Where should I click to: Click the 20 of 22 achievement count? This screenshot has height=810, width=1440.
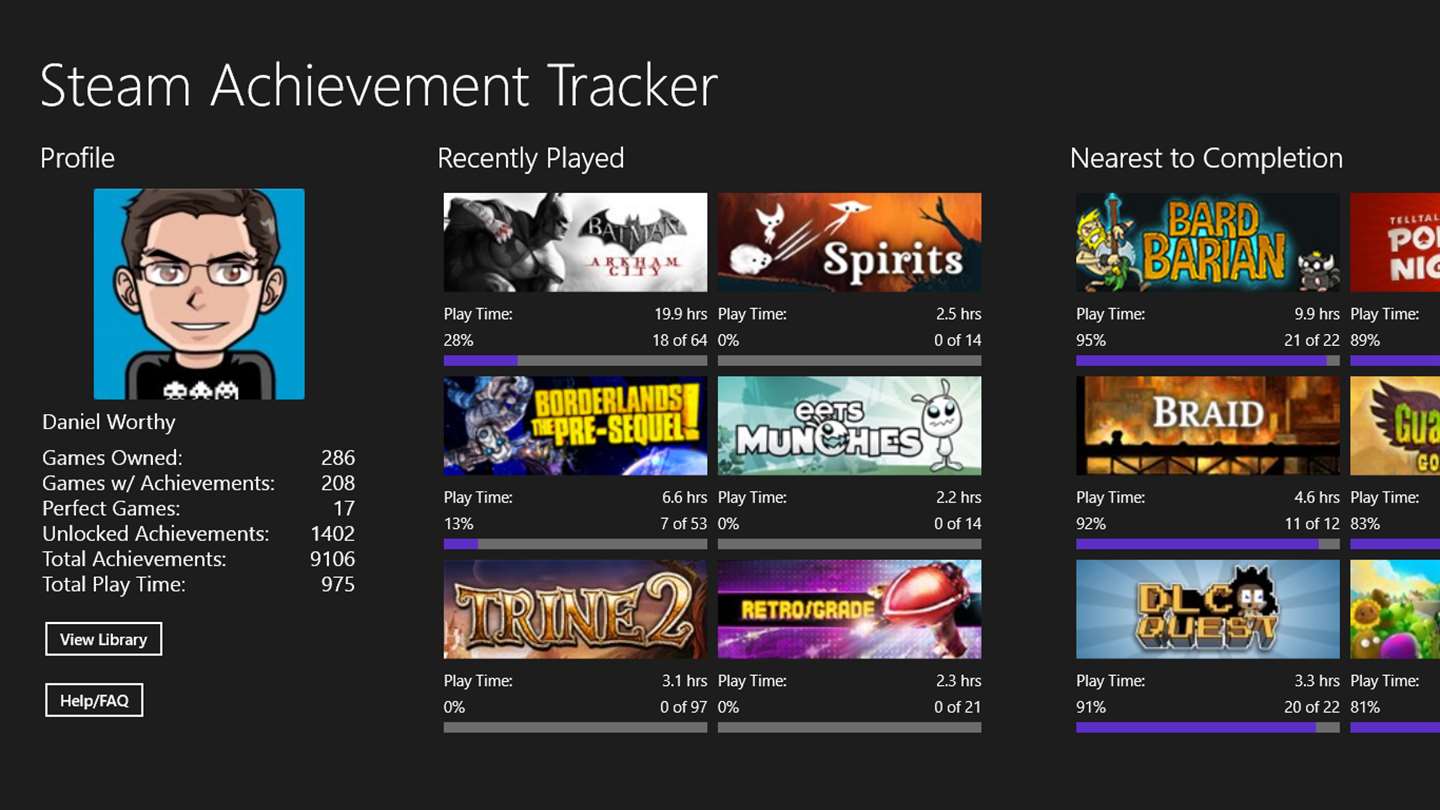(x=1312, y=707)
